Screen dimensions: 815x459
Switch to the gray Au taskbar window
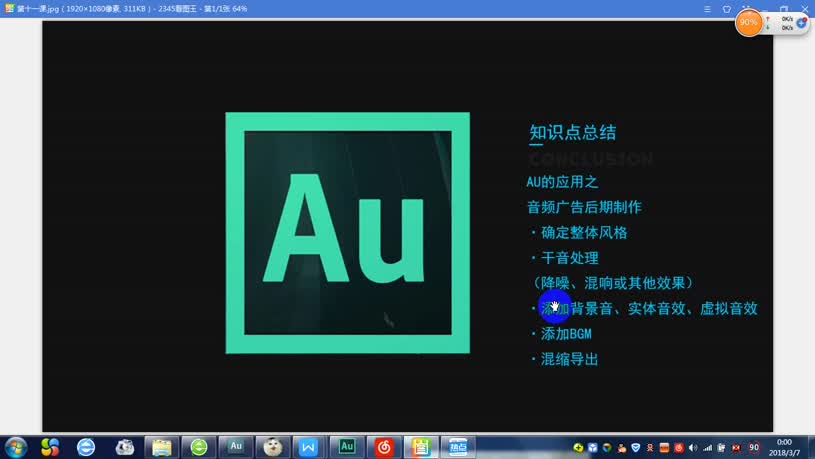click(236, 447)
